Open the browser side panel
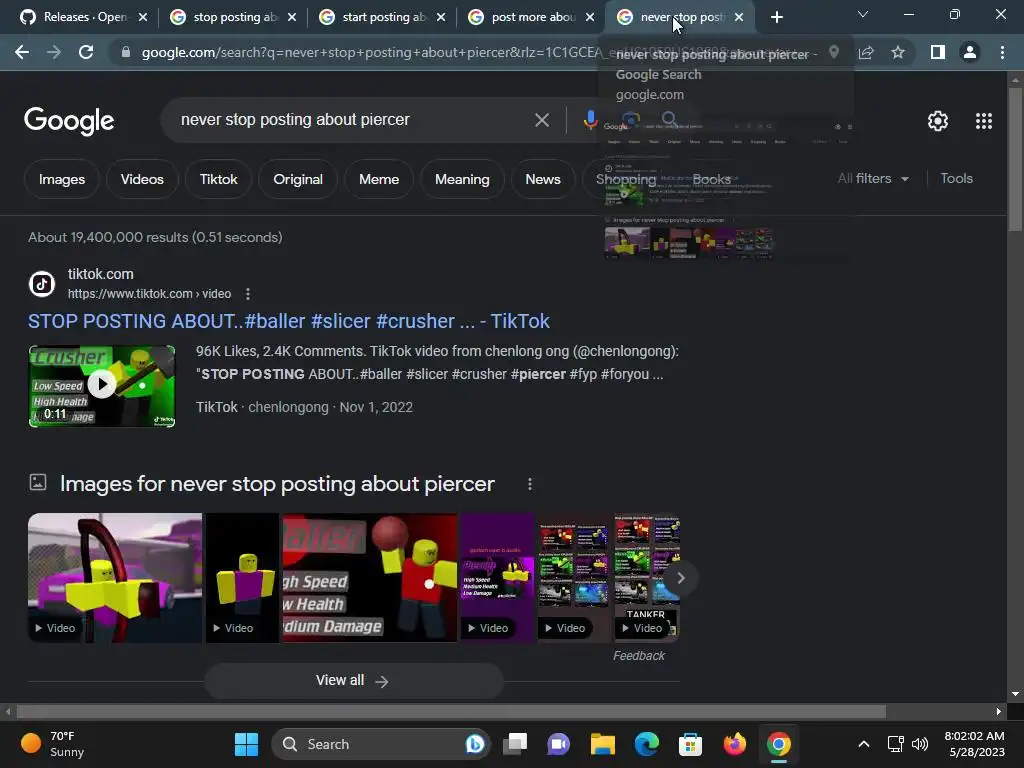This screenshot has height=768, width=1024. click(x=938, y=52)
